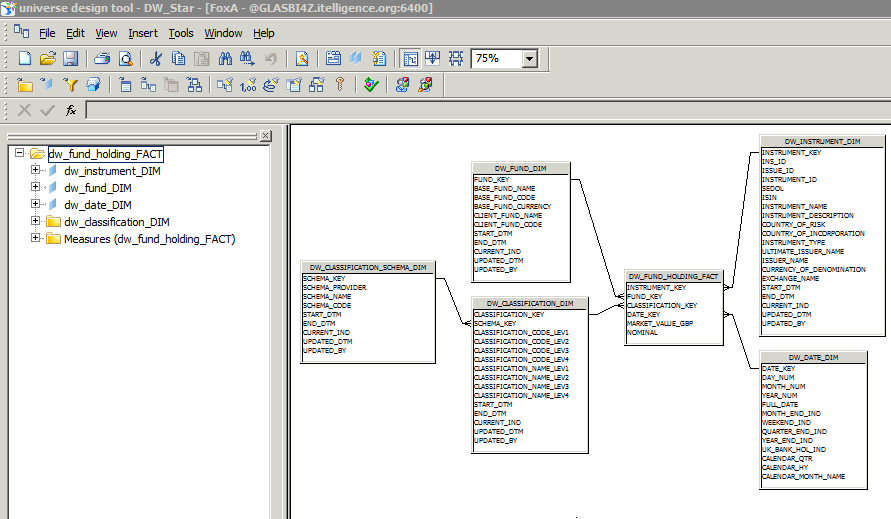891x519 pixels.
Task: Click the Detect Contexts icon
Action: point(317,85)
